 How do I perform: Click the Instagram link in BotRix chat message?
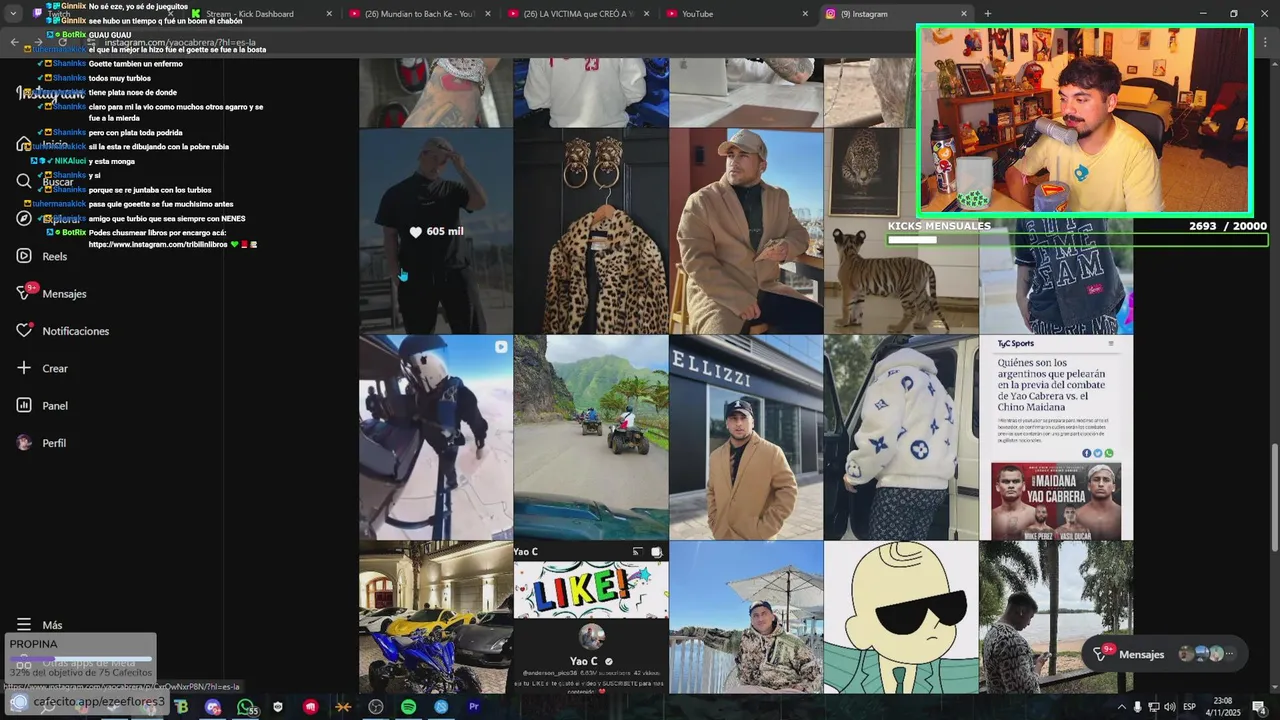(157, 244)
